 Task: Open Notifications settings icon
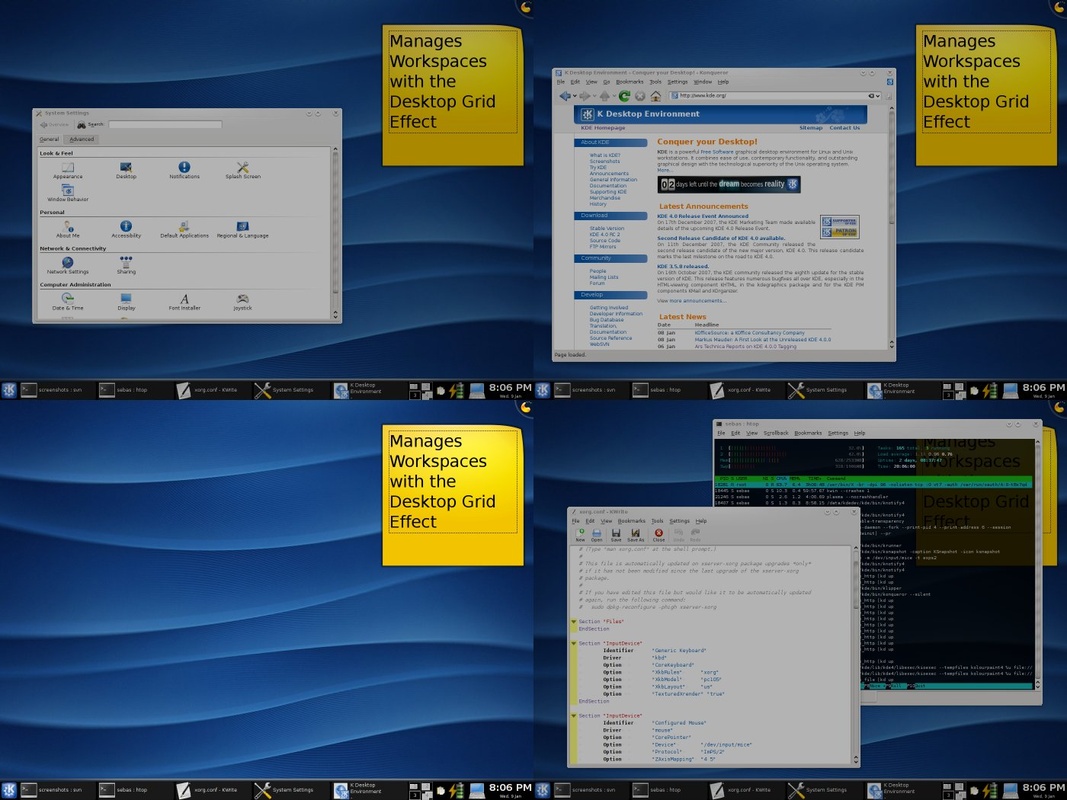pos(184,170)
